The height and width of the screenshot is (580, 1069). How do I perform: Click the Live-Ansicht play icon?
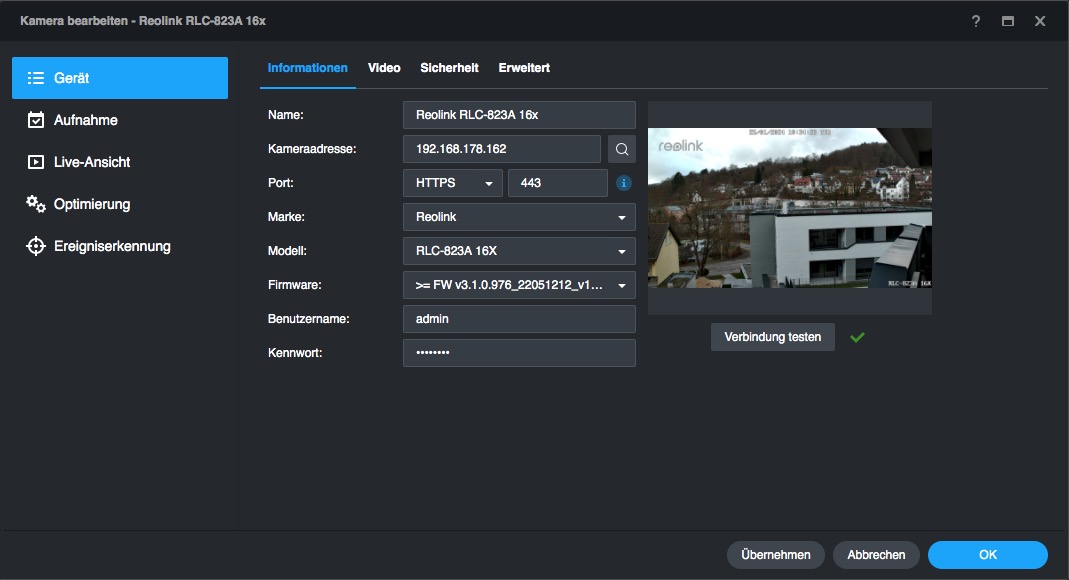(36, 162)
